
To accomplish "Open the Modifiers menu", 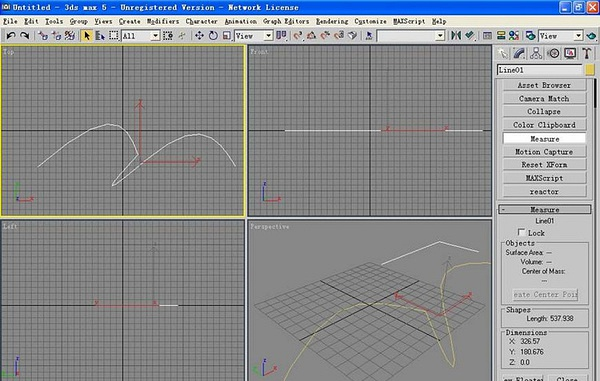I will [x=163, y=21].
